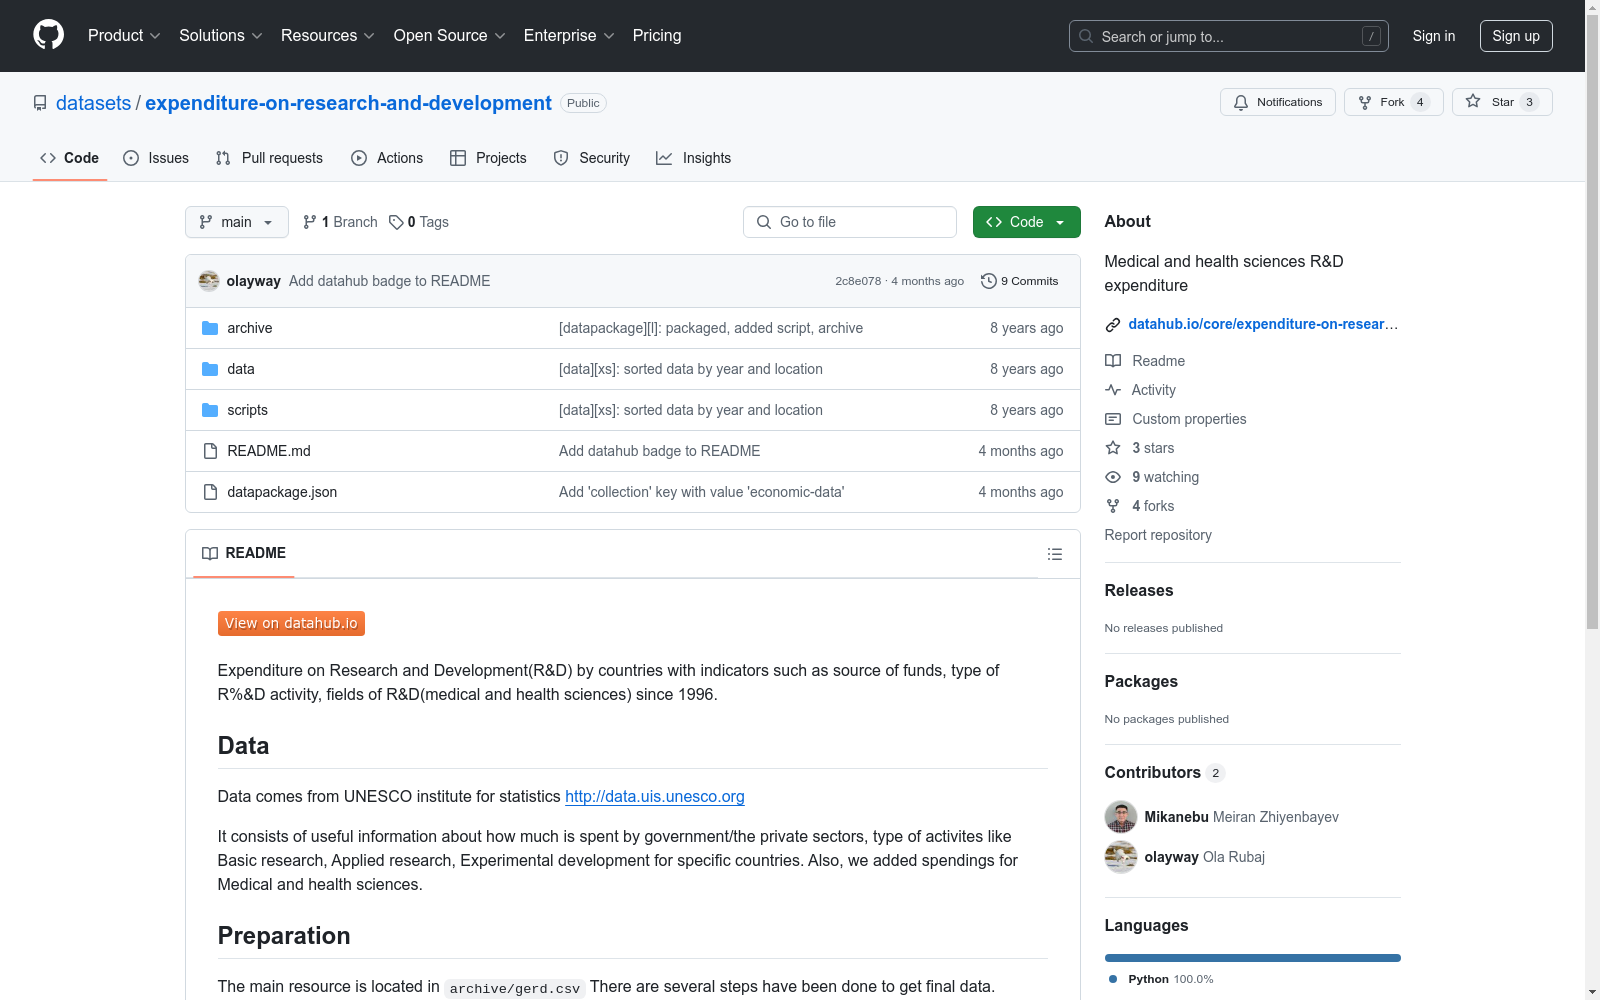Fork the repository
Image resolution: width=1600 pixels, height=1000 pixels.
point(1393,102)
